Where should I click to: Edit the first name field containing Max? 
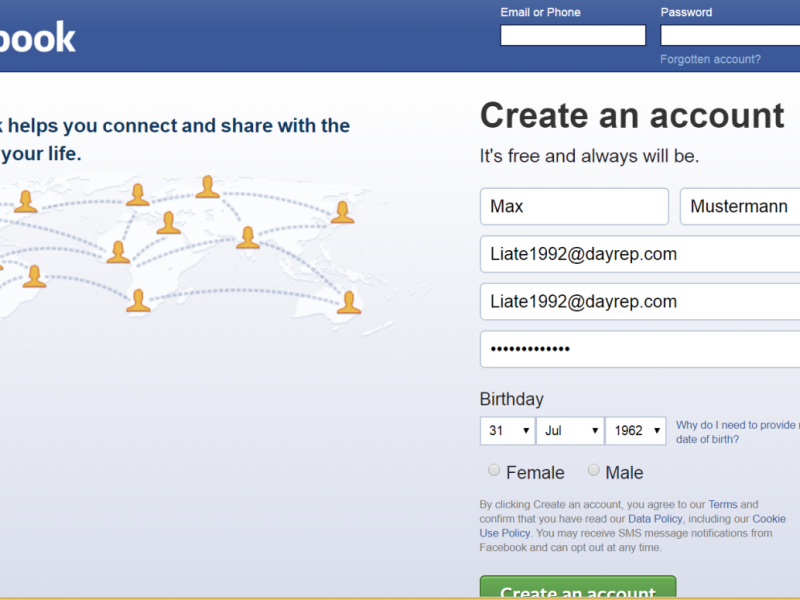[x=574, y=206]
